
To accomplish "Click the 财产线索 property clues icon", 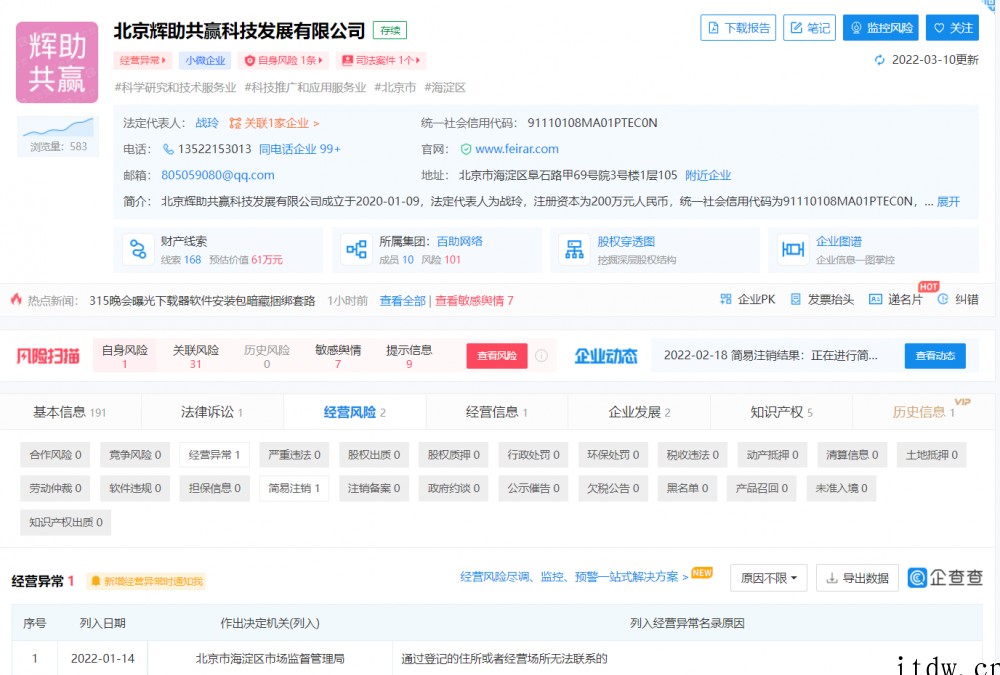I will coord(138,249).
